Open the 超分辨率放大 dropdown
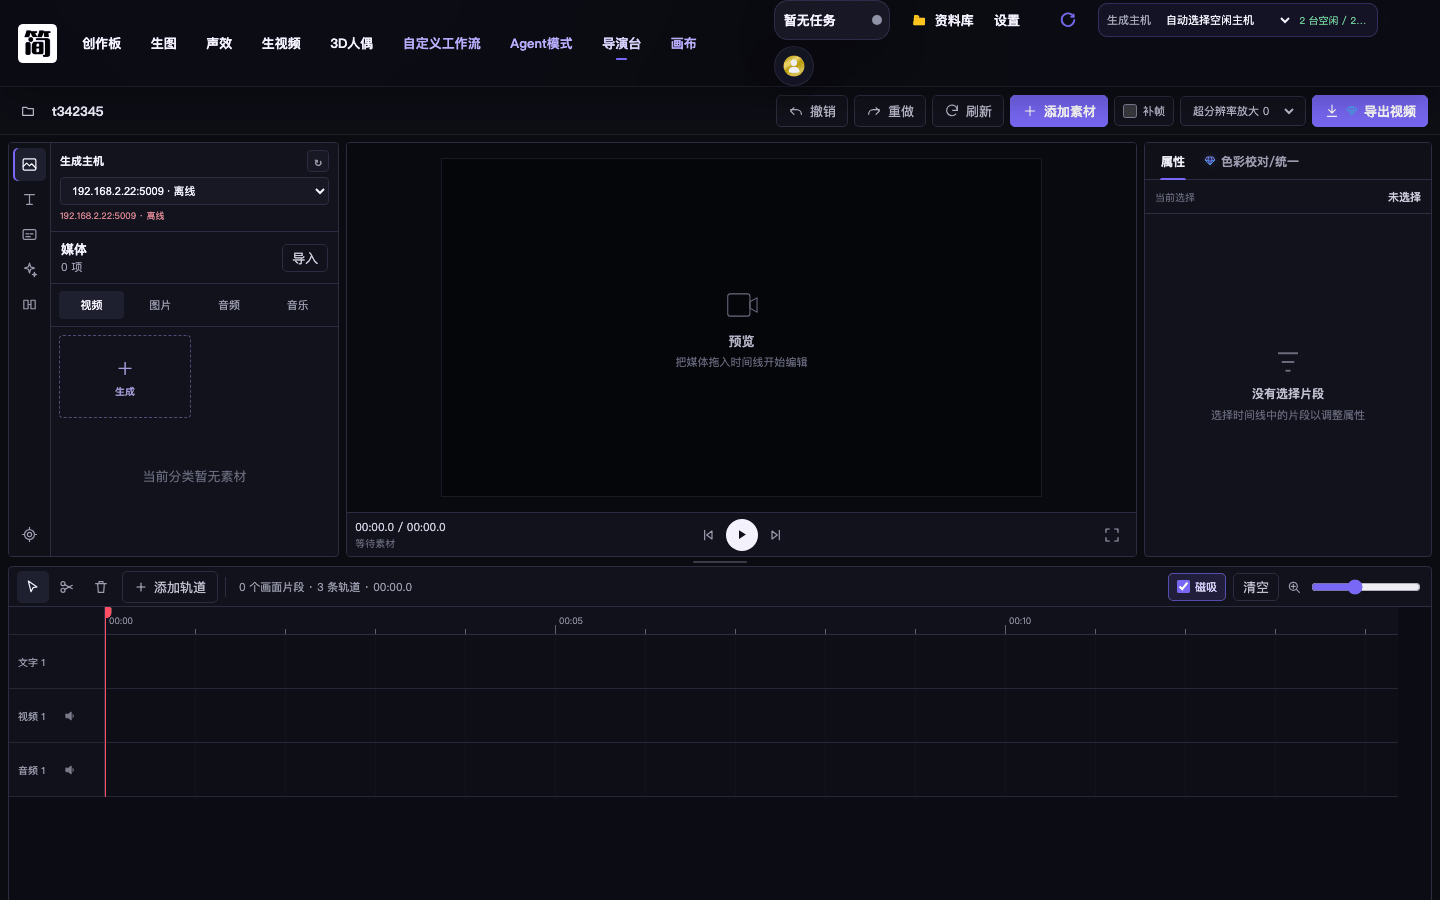 tap(1243, 111)
